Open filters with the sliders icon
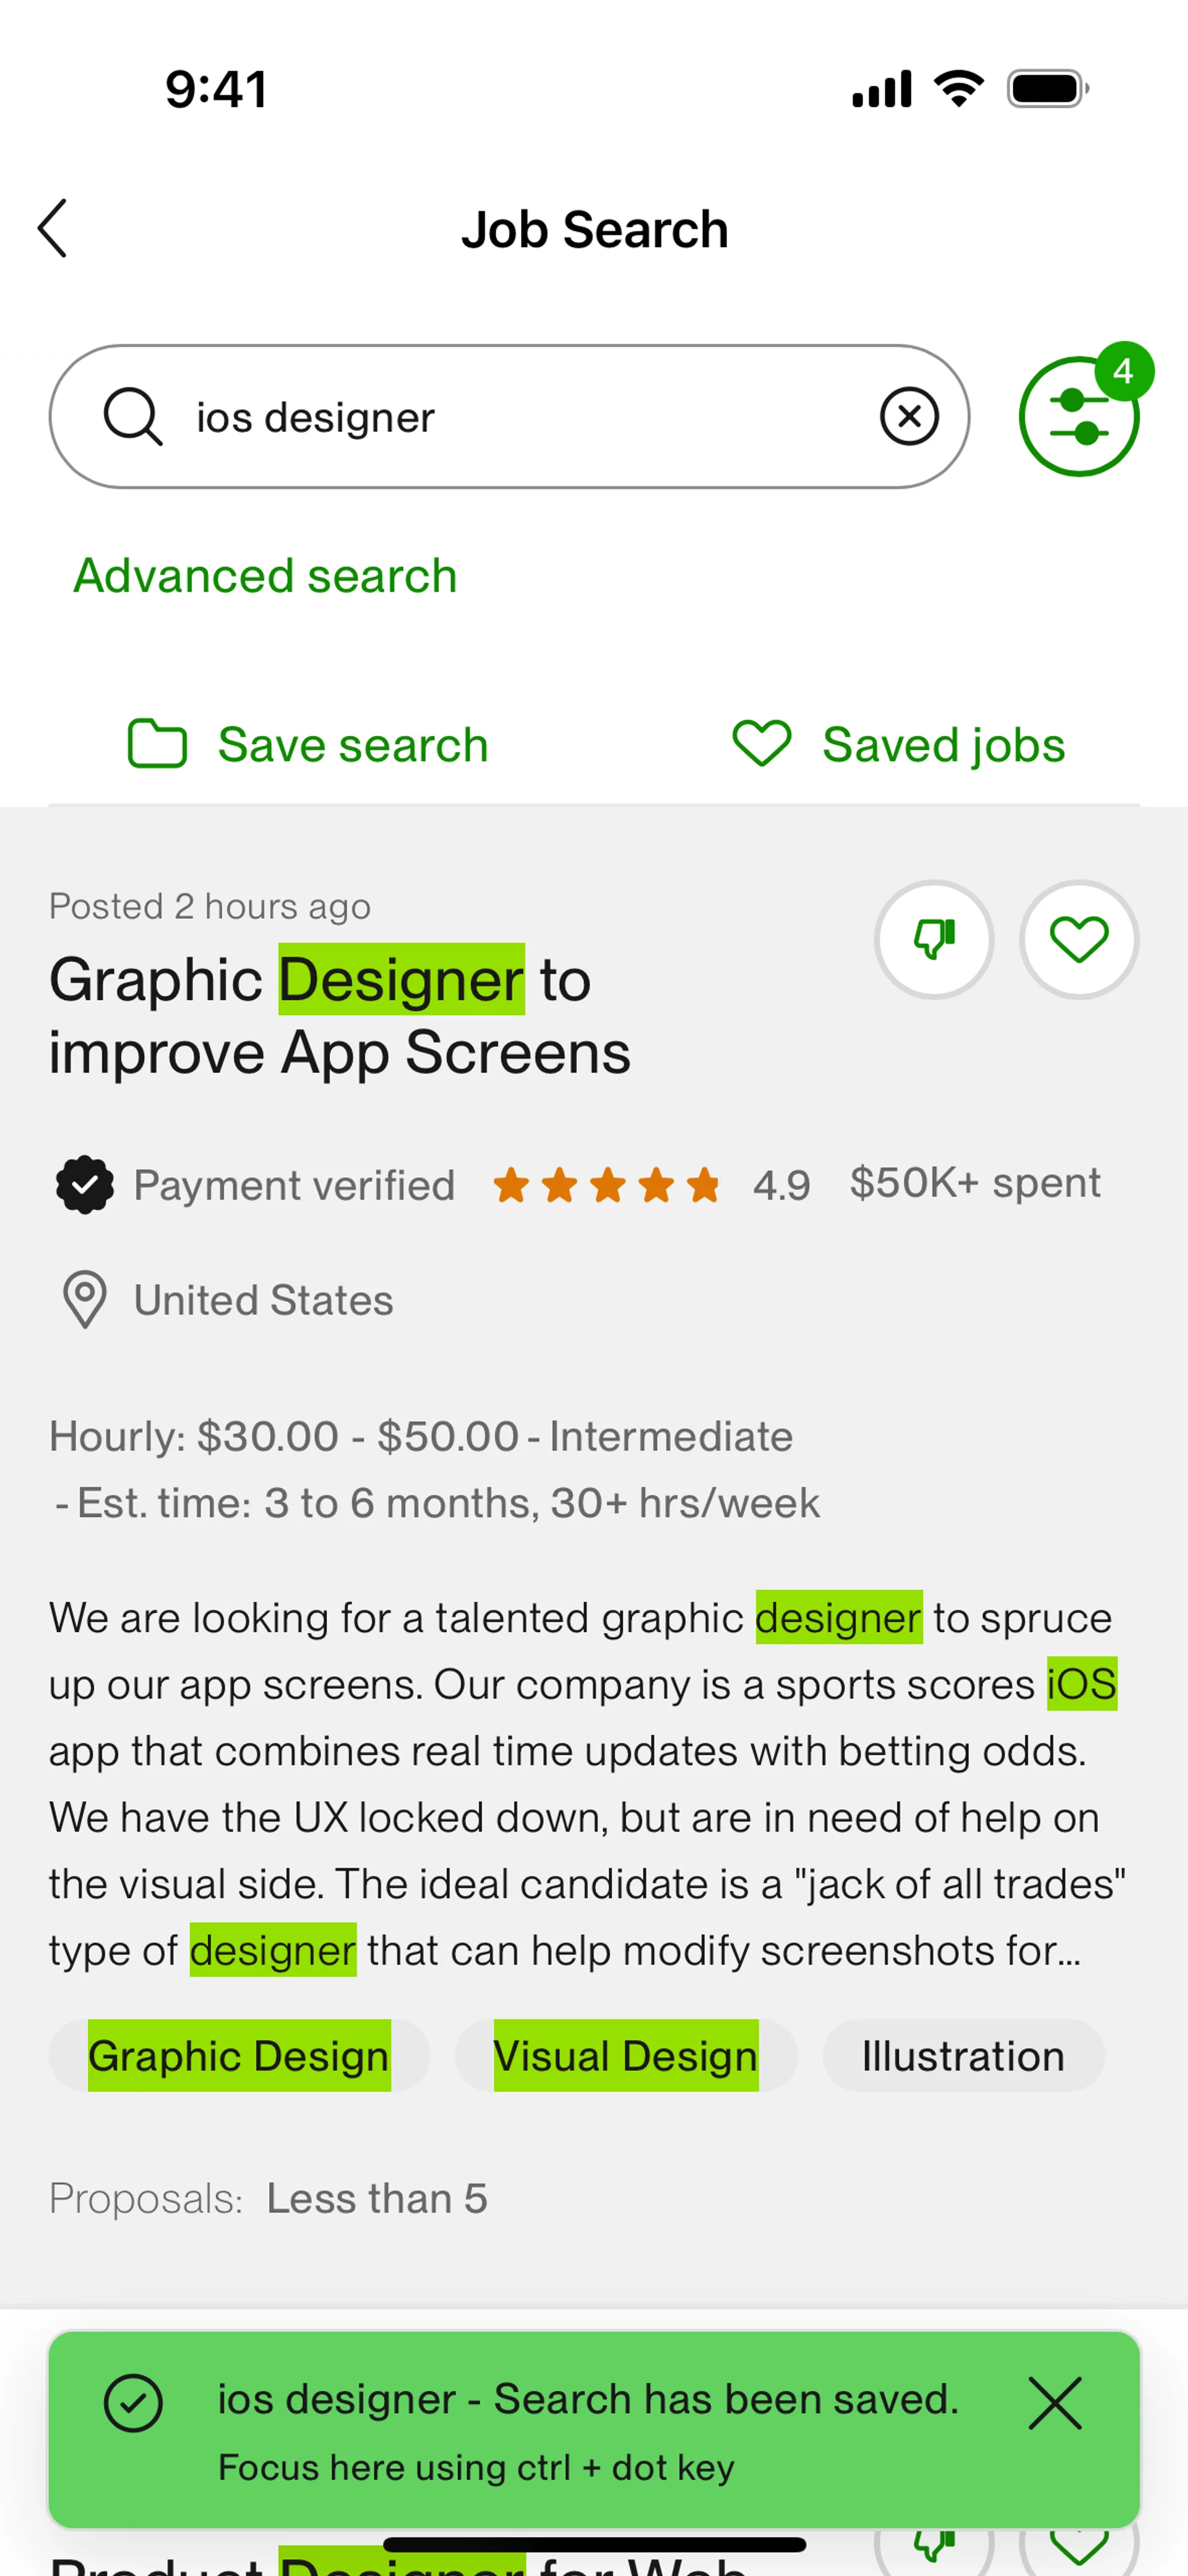 click(x=1077, y=417)
